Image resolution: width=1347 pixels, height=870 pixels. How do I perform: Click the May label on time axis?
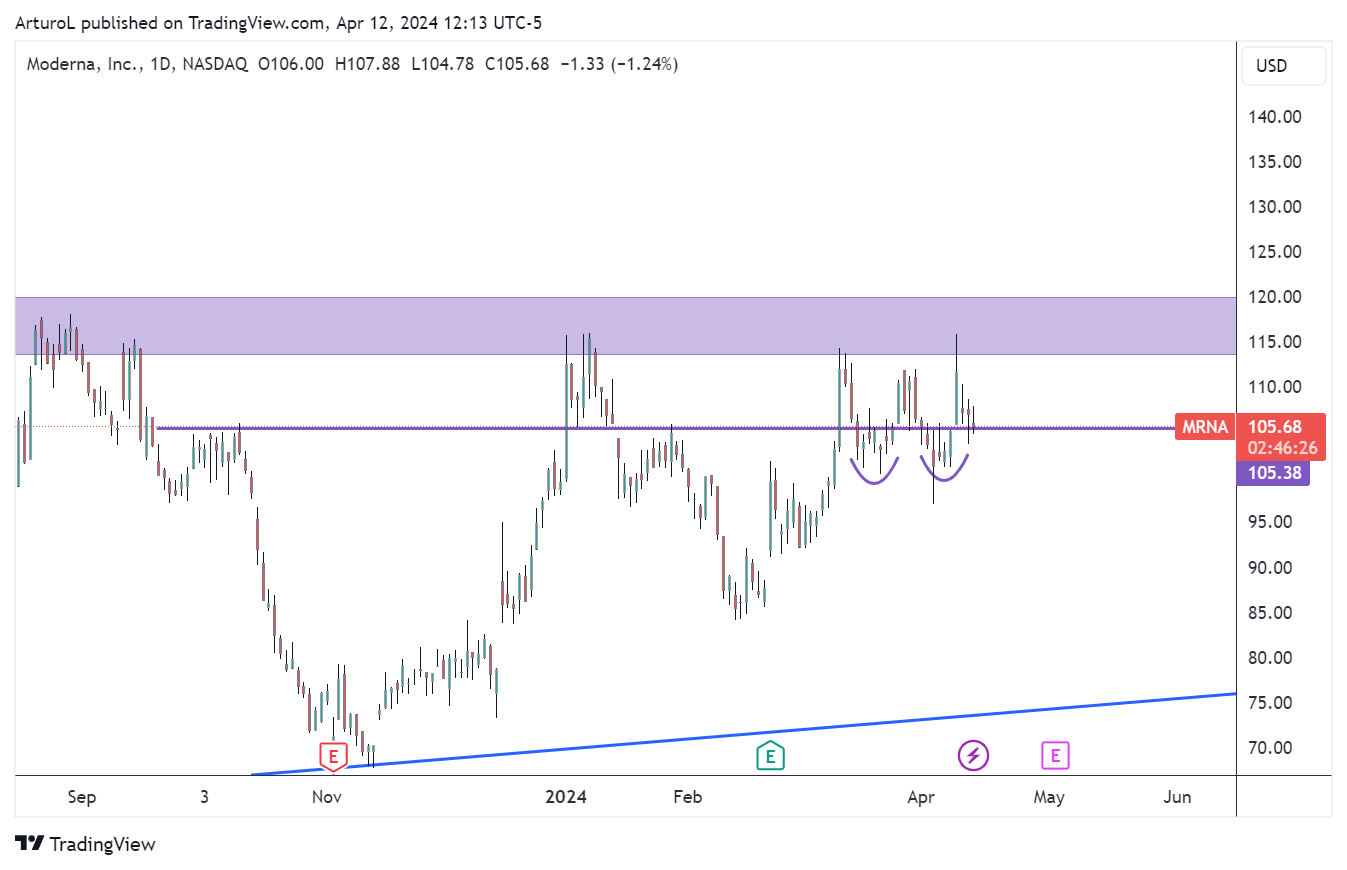[x=1049, y=797]
